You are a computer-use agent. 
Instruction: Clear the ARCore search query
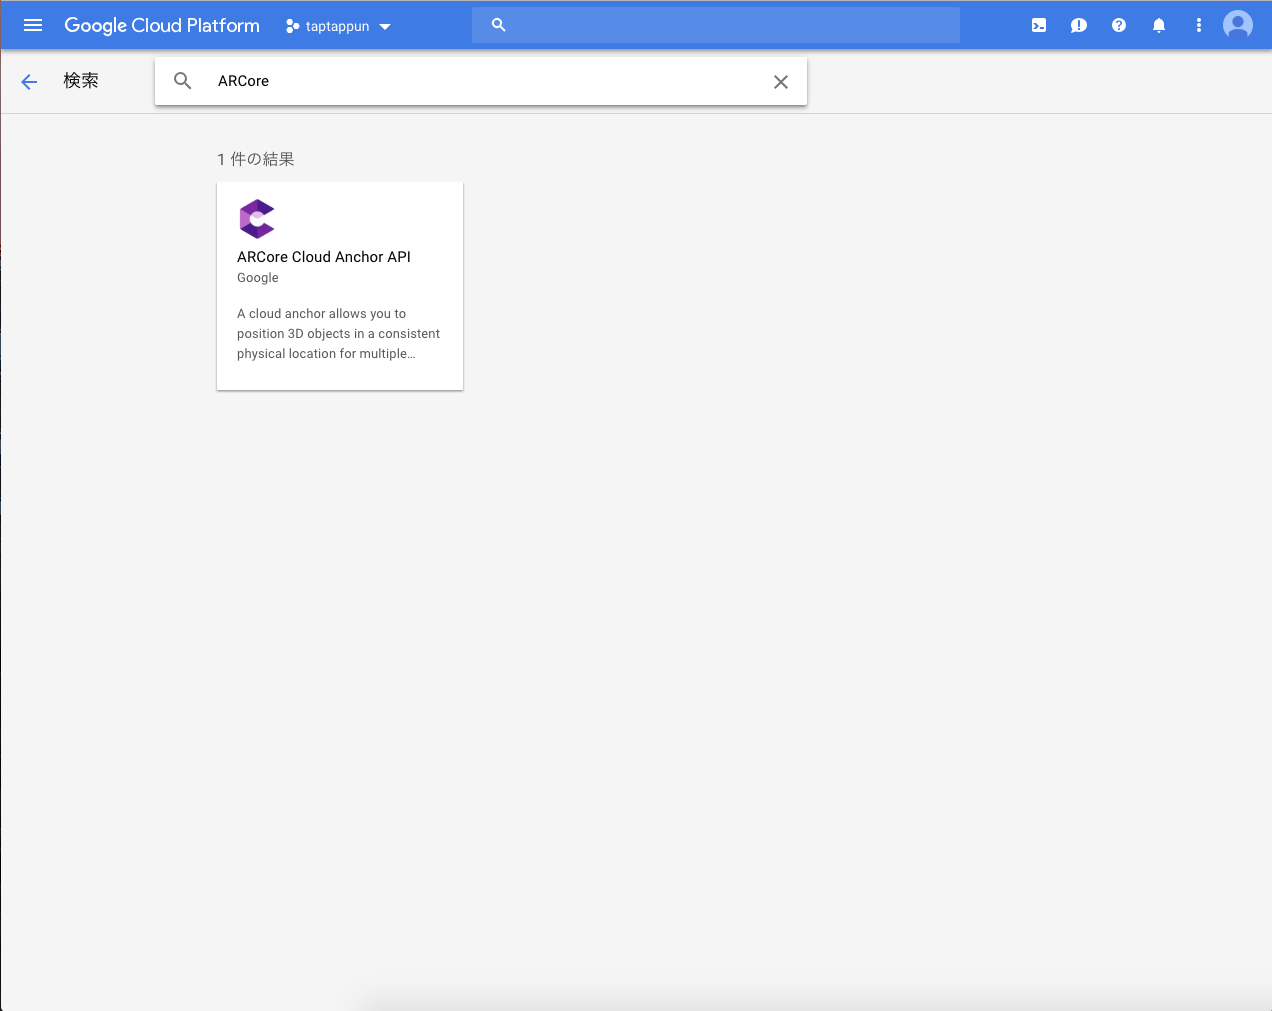click(781, 82)
